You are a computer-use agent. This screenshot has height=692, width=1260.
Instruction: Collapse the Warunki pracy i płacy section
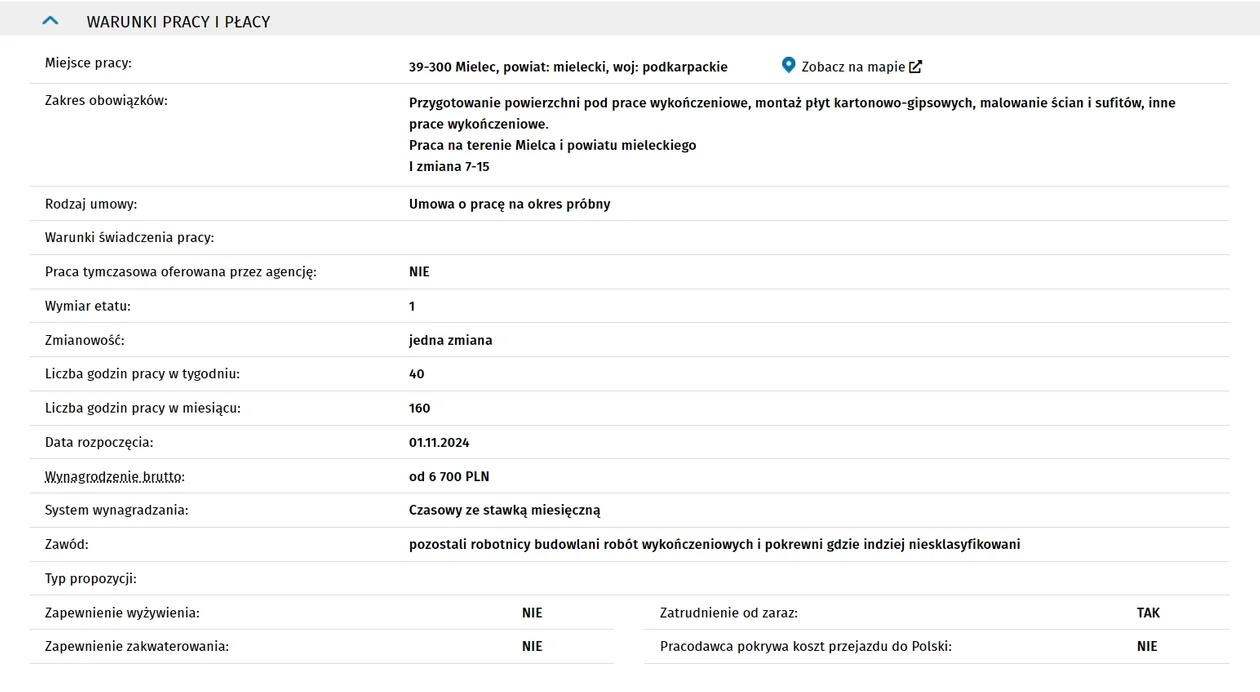50,21
